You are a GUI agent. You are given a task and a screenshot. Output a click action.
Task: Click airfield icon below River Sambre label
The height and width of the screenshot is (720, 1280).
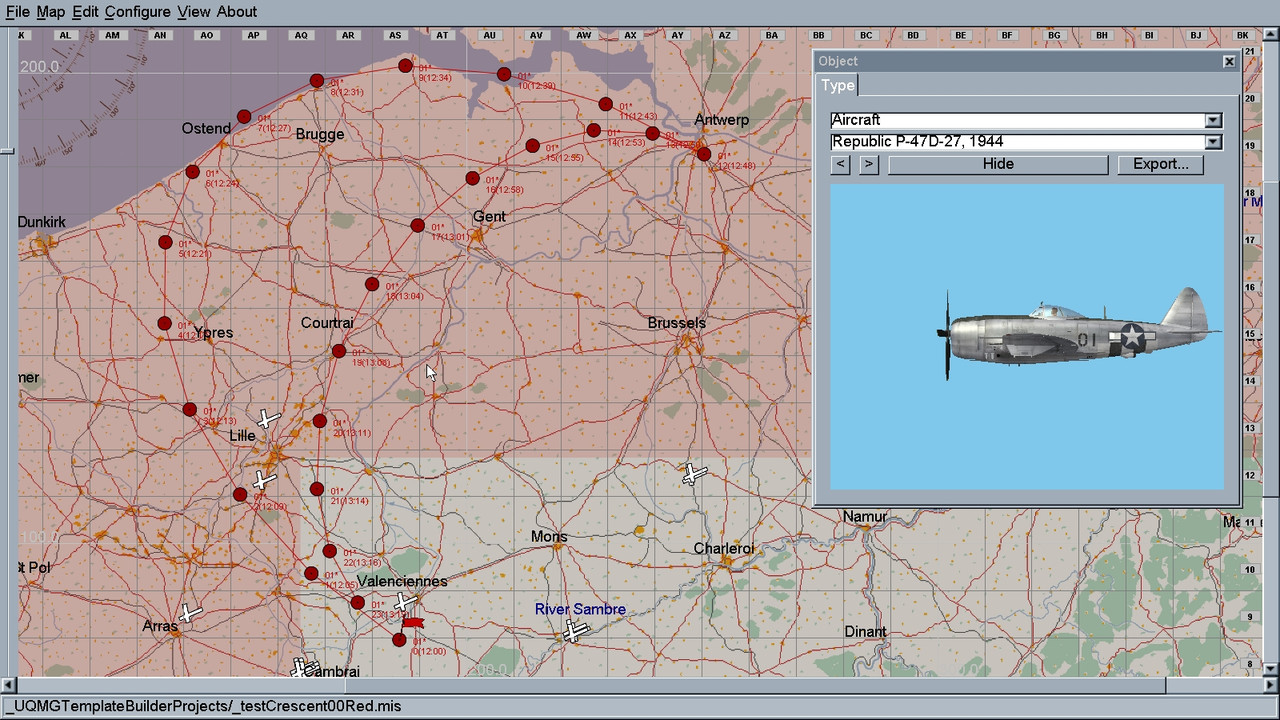coord(573,631)
